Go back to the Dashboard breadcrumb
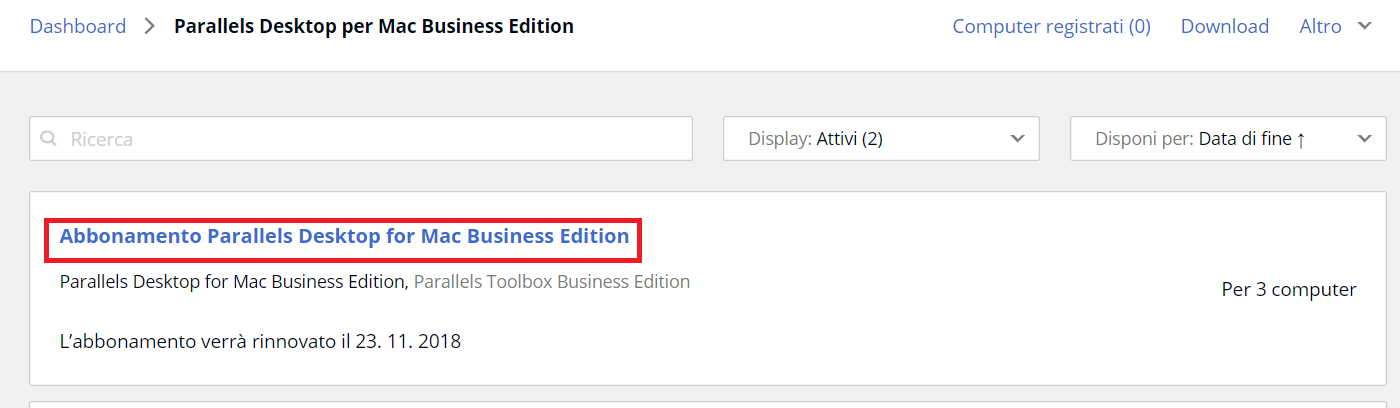 [78, 26]
